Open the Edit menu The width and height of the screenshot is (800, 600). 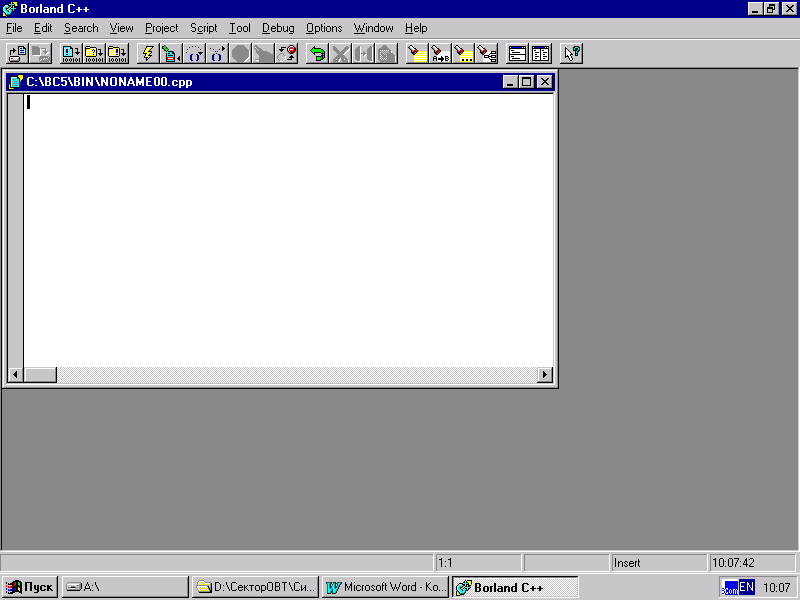coord(43,28)
